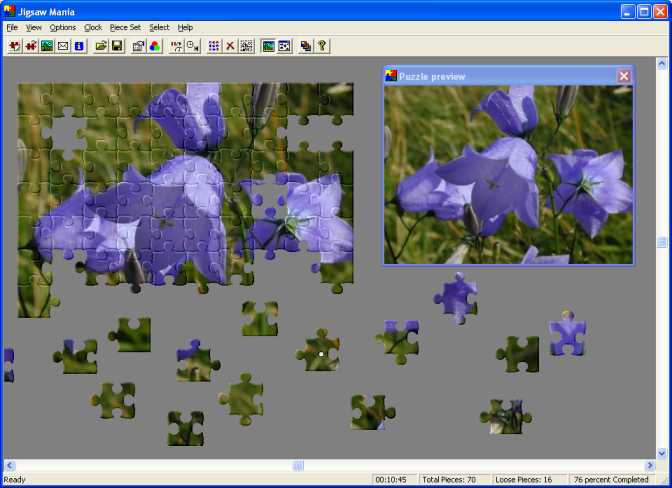This screenshot has width=672, height=488.
Task: Click the clock toolbar icon
Action: pos(192,46)
